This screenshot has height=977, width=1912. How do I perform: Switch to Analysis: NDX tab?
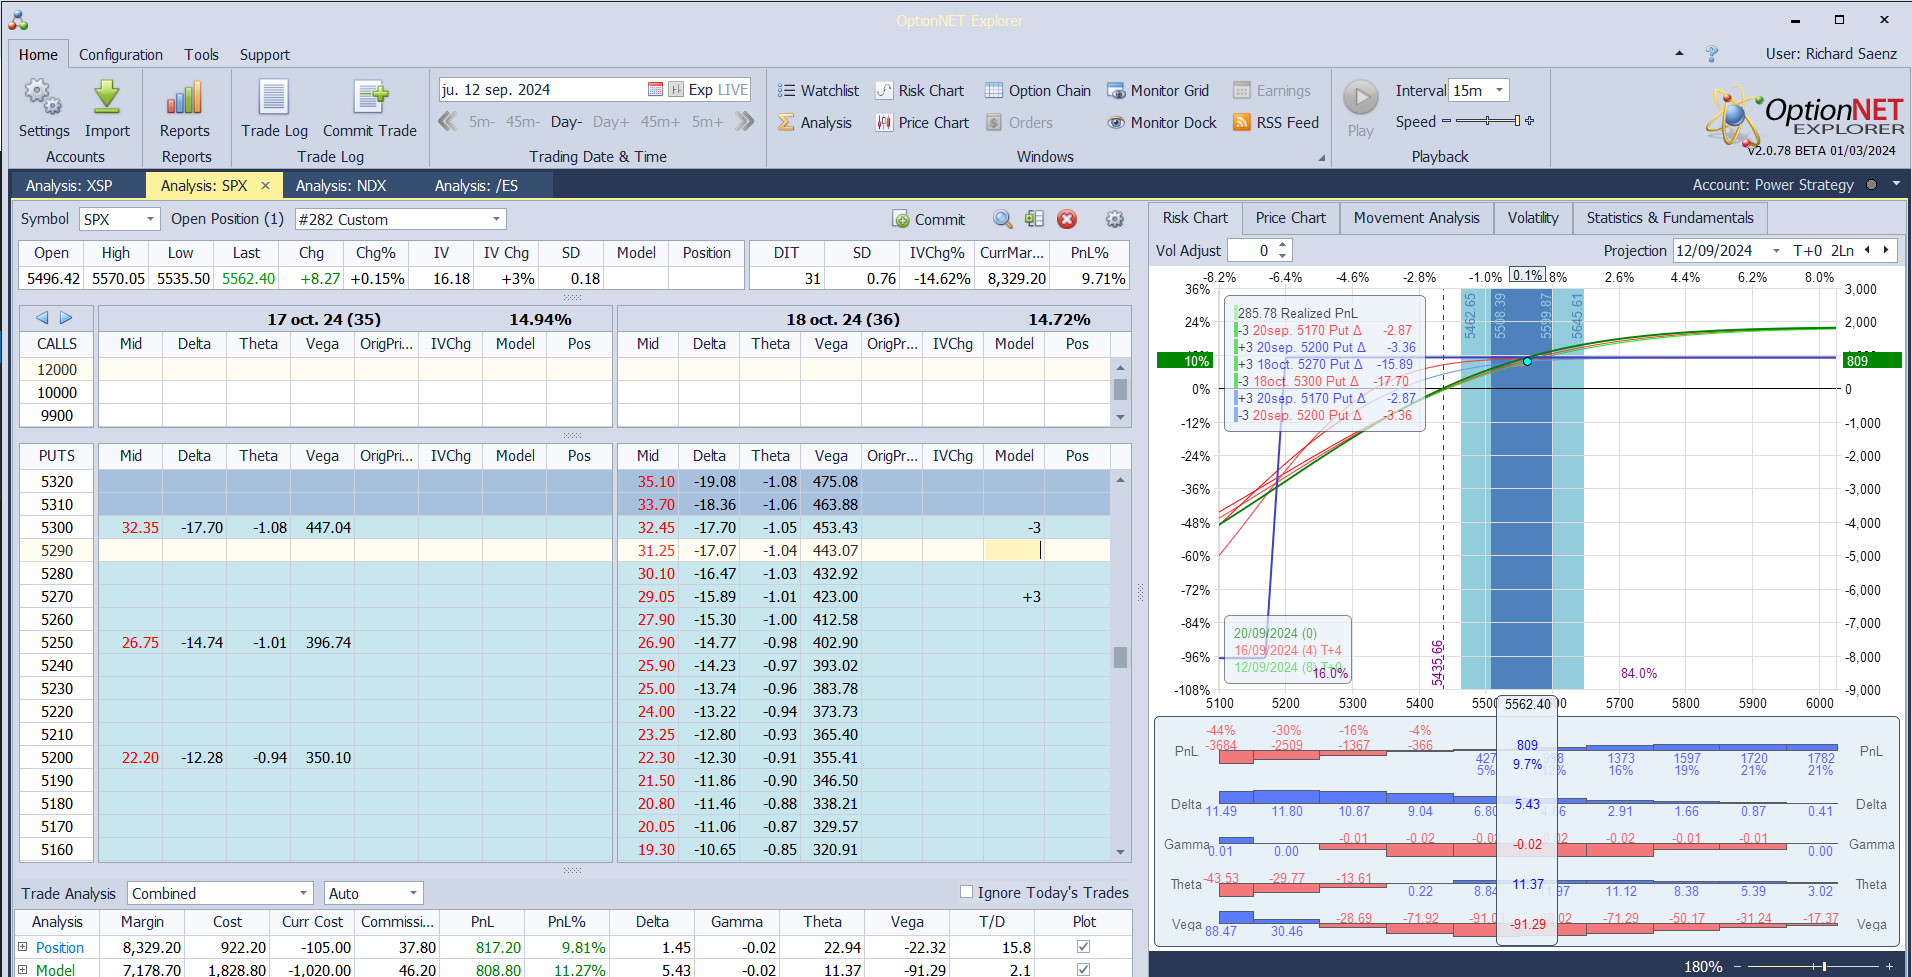tap(341, 186)
